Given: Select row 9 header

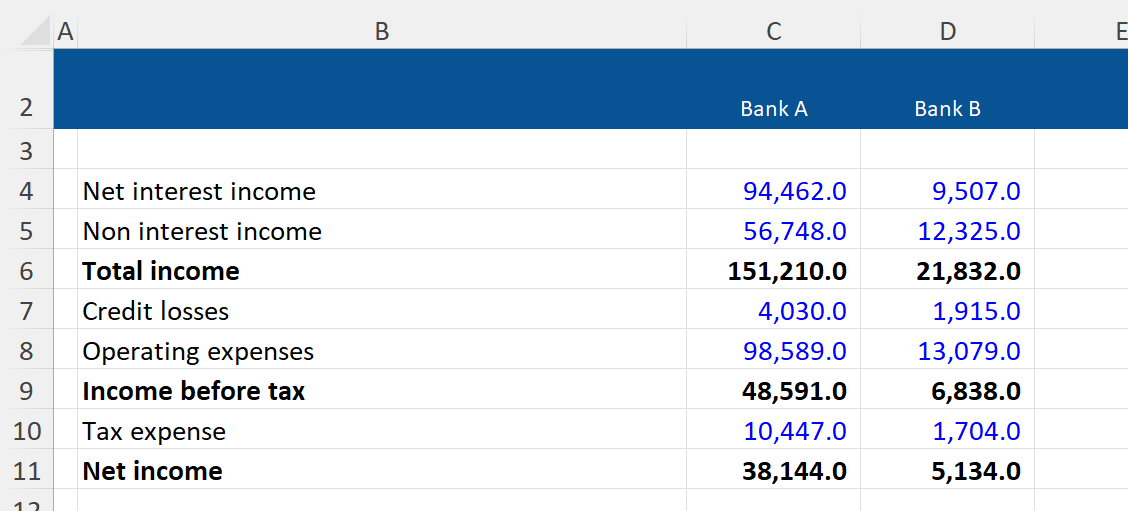Looking at the screenshot, I should click(x=26, y=391).
